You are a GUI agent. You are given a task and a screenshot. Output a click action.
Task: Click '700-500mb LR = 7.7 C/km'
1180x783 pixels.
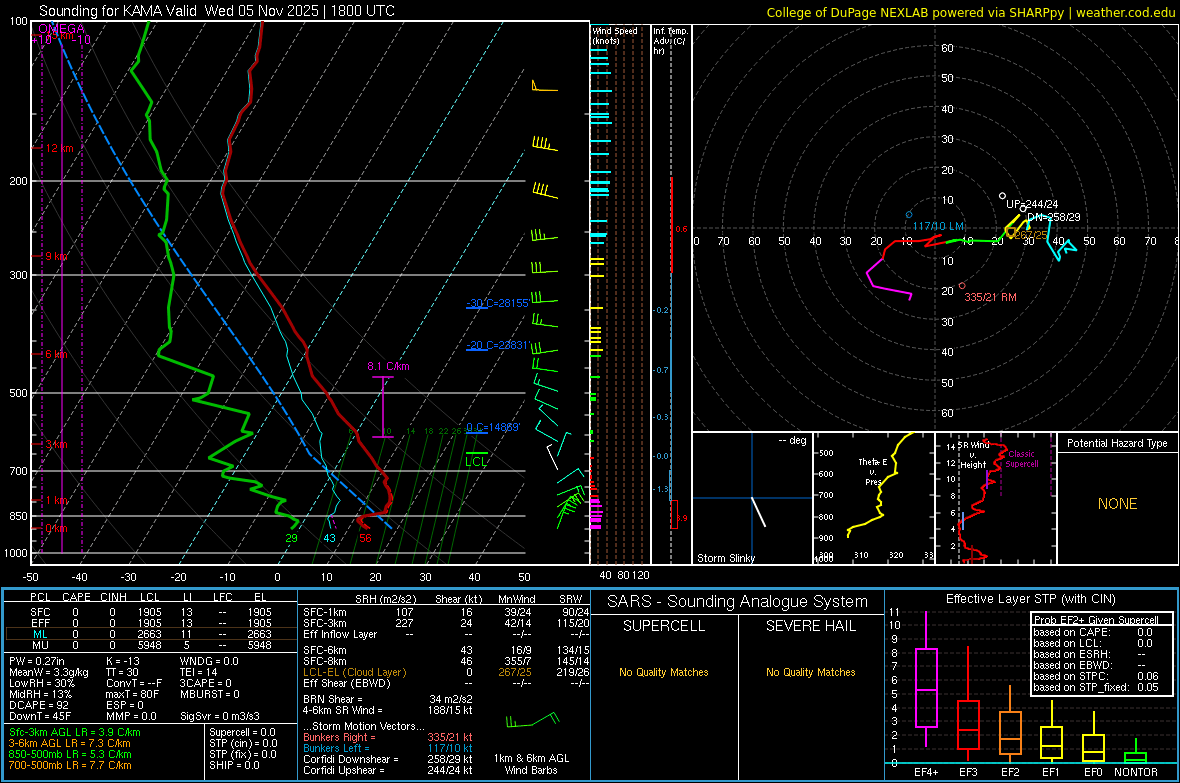point(70,766)
